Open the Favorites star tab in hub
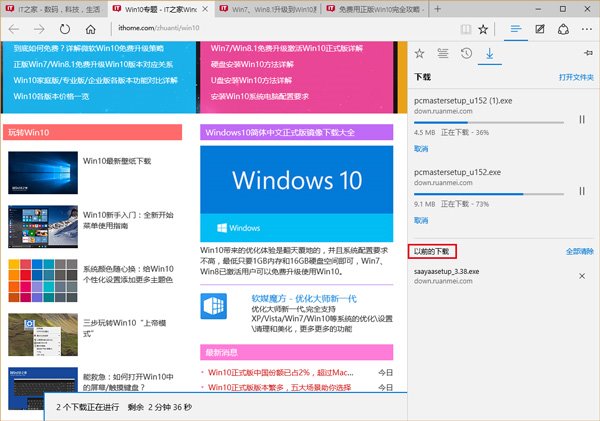 (418, 54)
